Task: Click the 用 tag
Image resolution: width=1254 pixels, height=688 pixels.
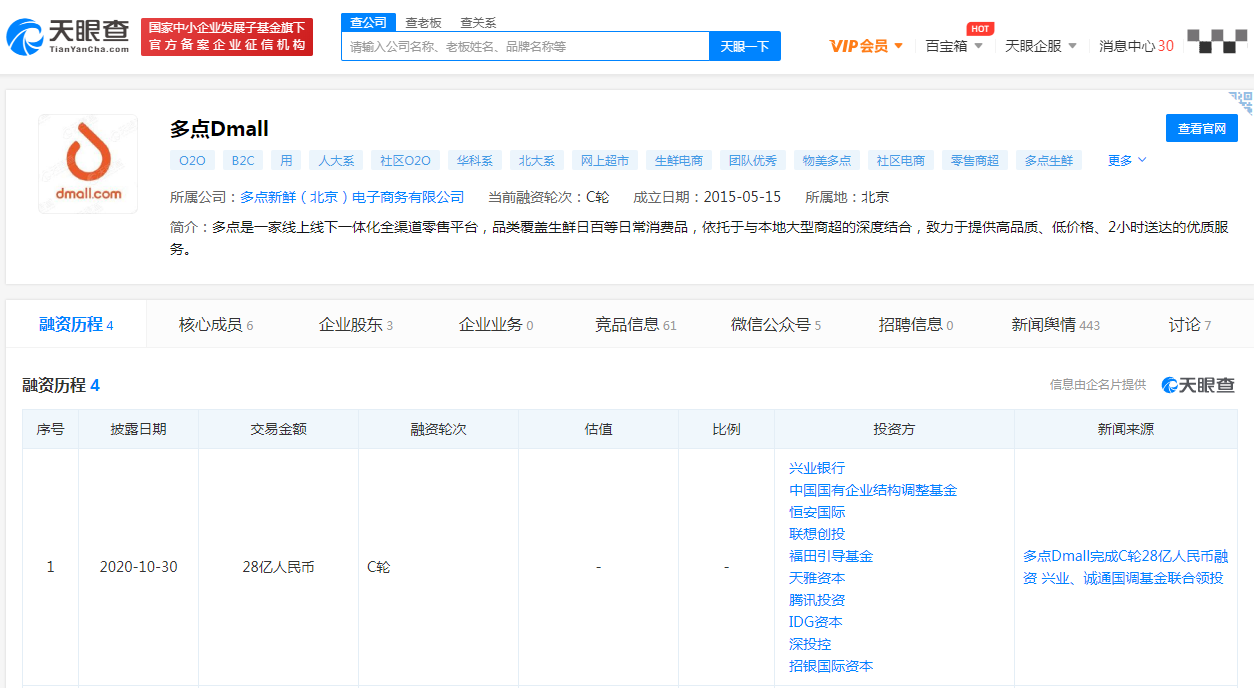Action: [286, 160]
